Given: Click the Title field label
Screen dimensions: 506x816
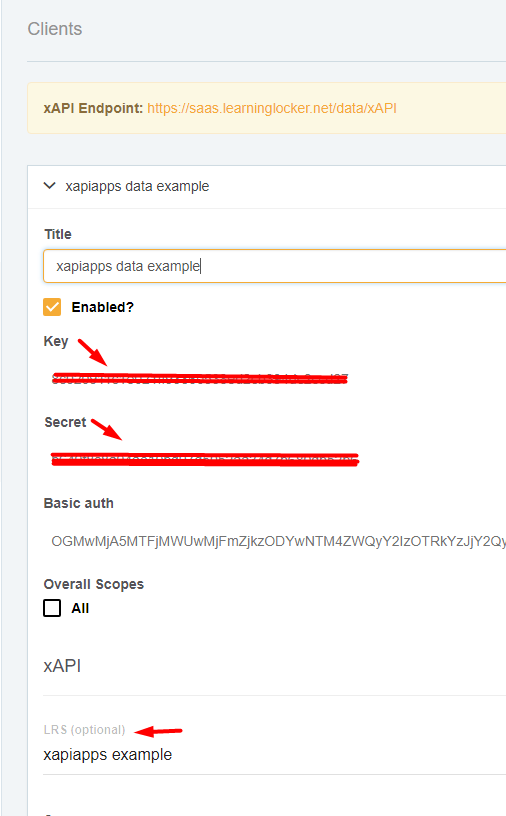Looking at the screenshot, I should click(x=58, y=234).
